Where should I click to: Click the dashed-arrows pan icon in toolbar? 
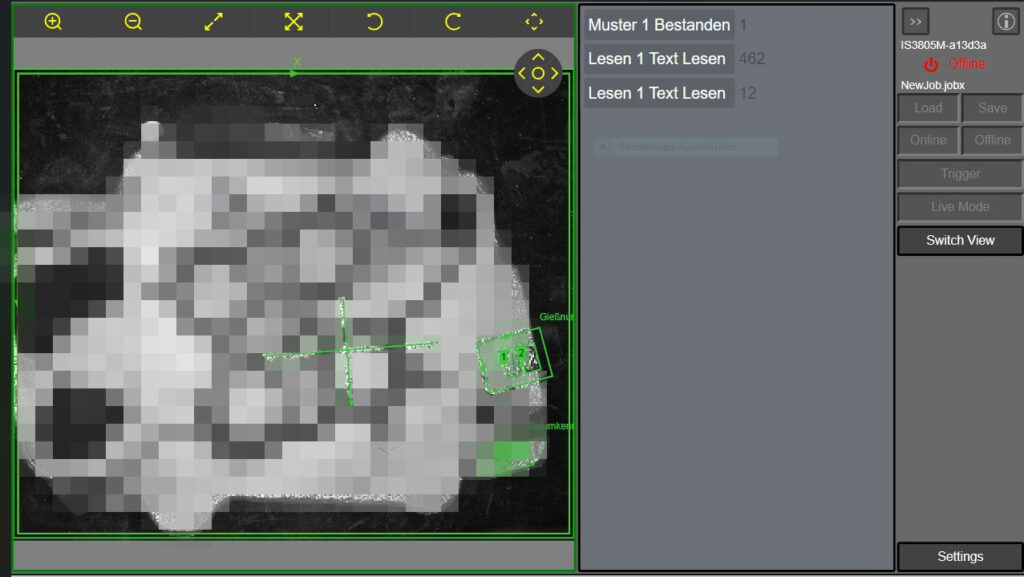[x=534, y=21]
